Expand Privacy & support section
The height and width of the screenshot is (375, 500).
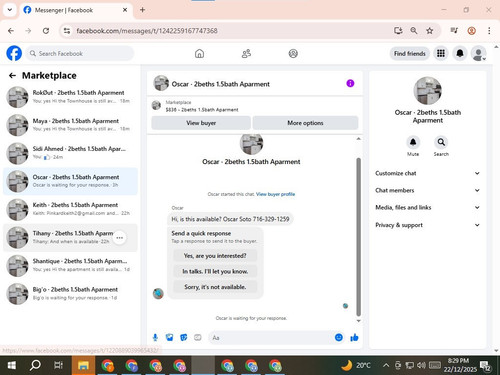[x=427, y=225]
